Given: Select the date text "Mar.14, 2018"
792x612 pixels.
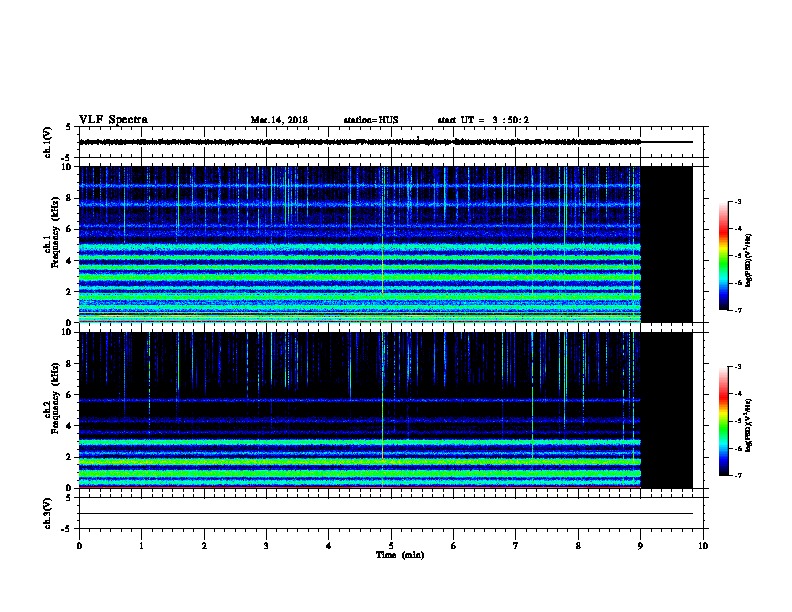Looking at the screenshot, I should point(279,120).
